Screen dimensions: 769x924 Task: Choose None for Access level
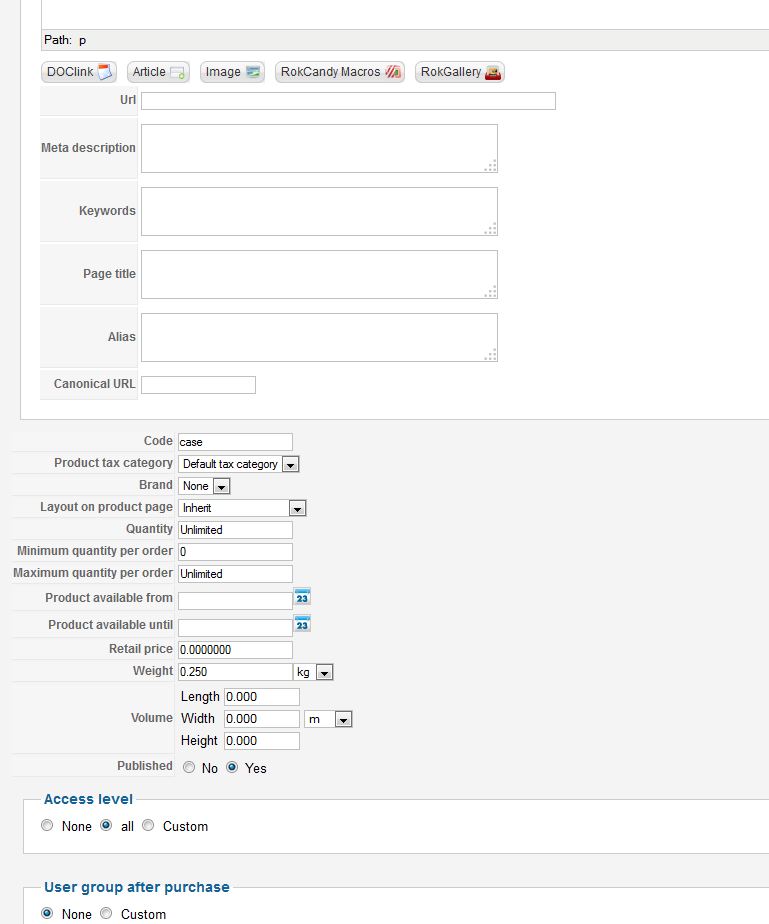(x=47, y=826)
